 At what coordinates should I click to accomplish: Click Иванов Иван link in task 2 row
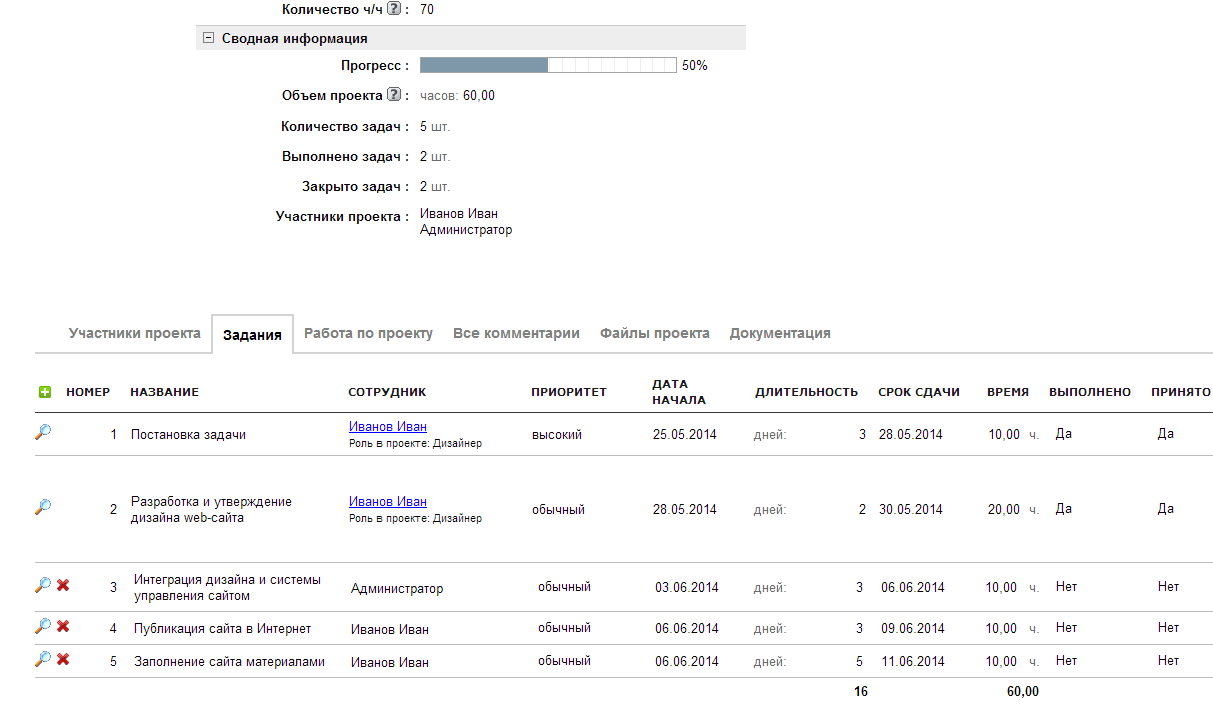[x=388, y=502]
